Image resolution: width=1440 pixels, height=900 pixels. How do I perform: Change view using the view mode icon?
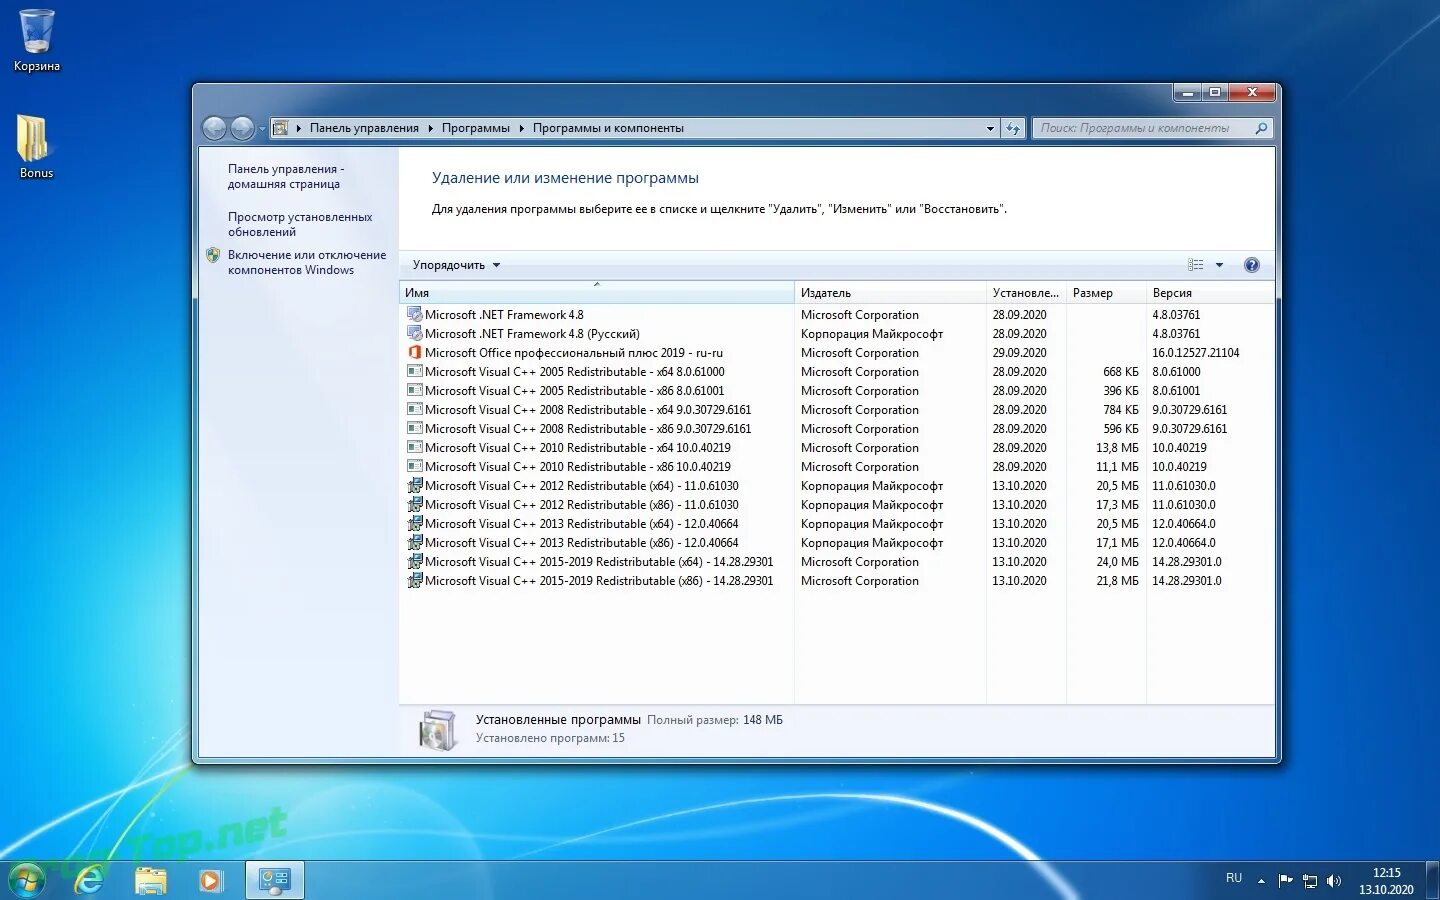(x=1195, y=265)
